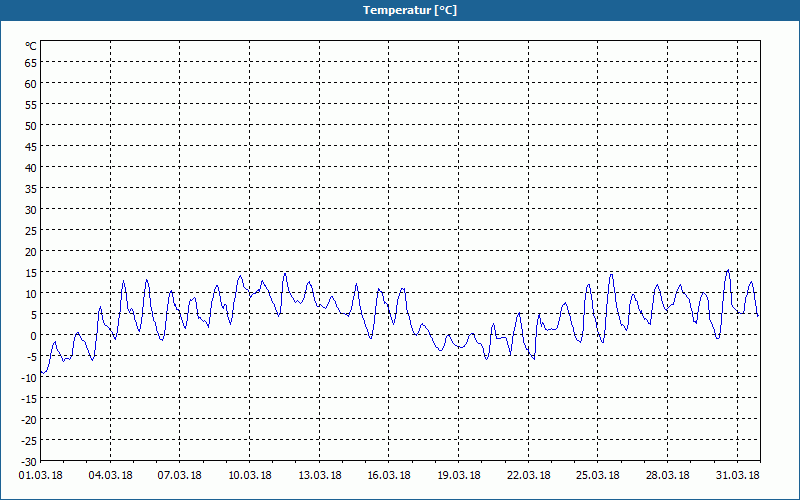Viewport: 800px width, 500px height.
Task: Click the 25.03.18 date label
Action: click(597, 475)
